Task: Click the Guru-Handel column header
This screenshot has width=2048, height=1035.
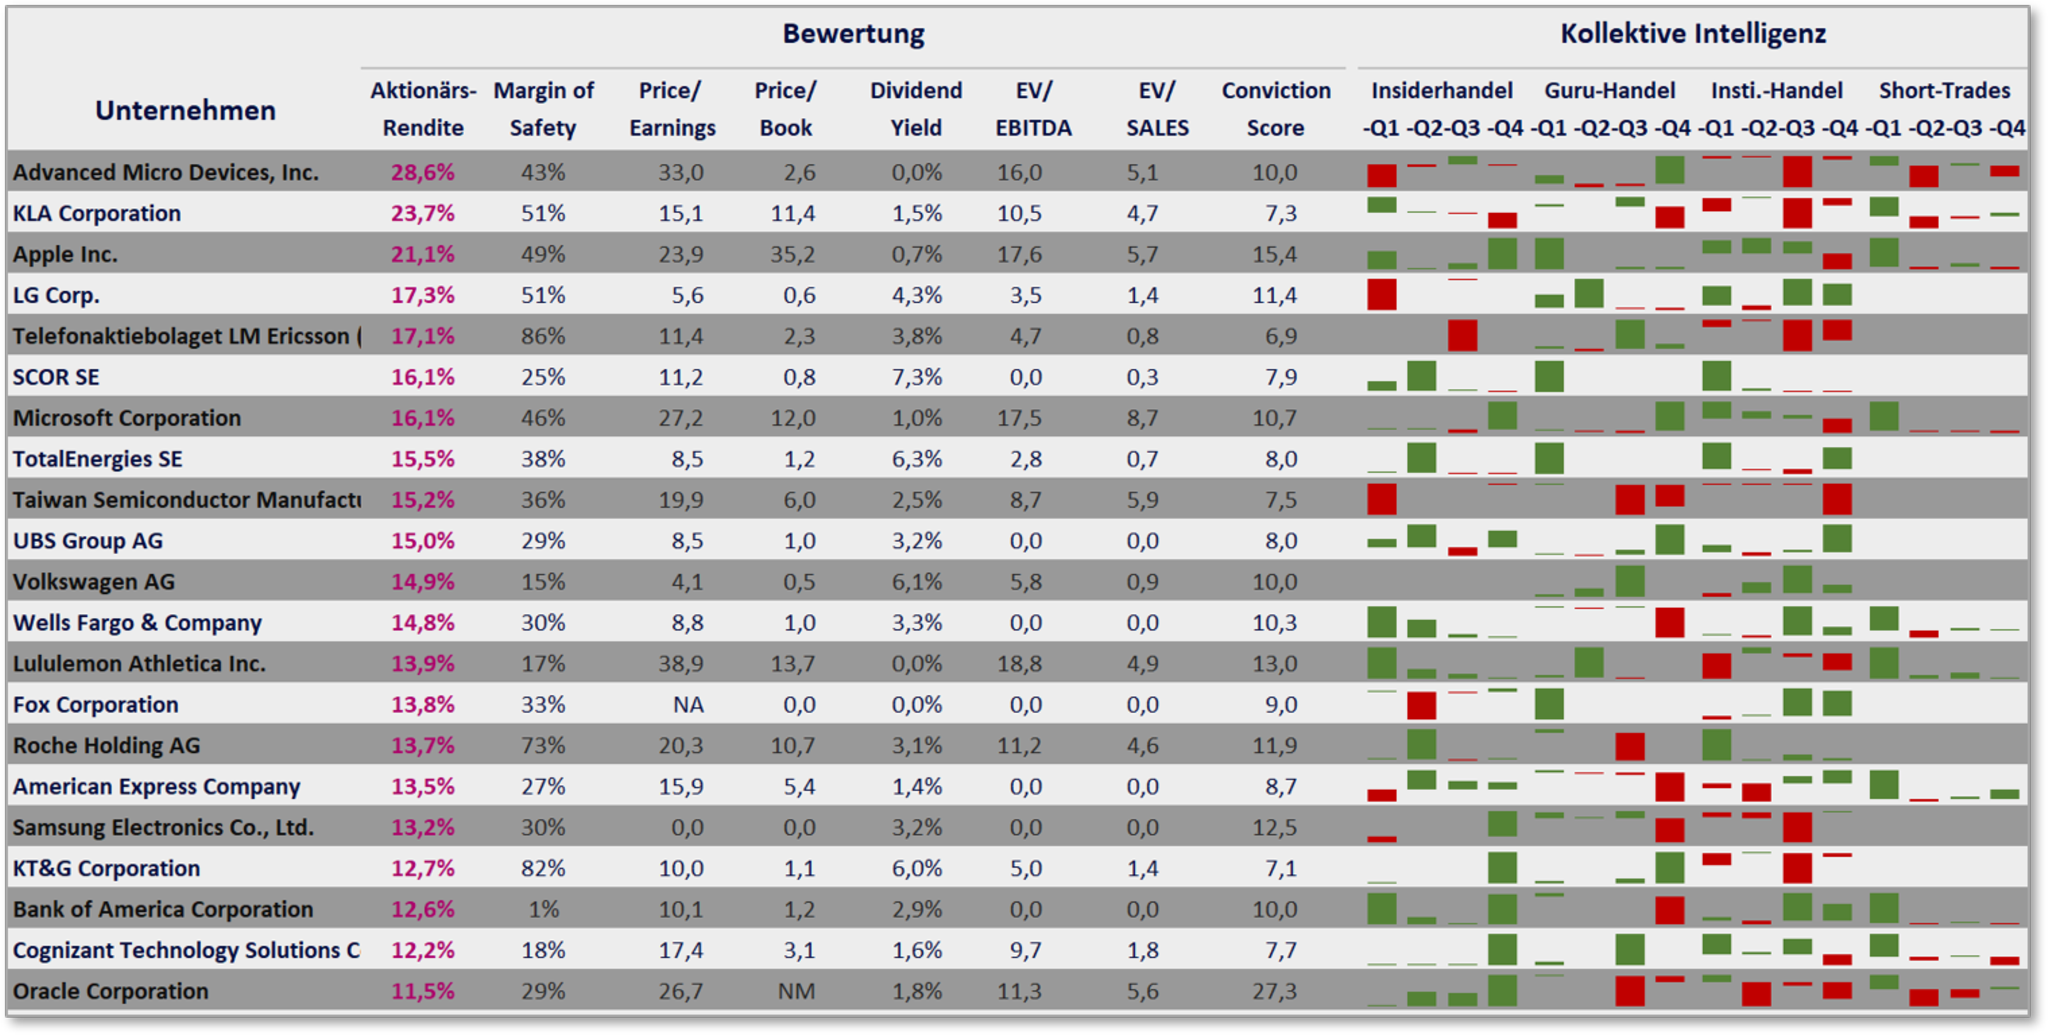Action: click(x=1609, y=91)
